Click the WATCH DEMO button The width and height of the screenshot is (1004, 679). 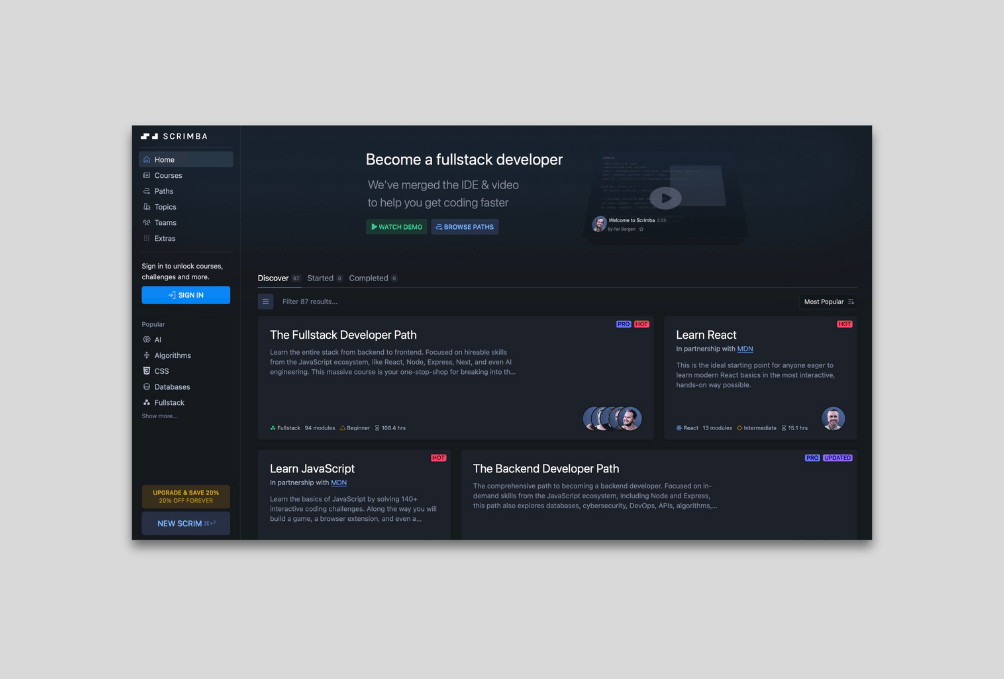point(396,227)
